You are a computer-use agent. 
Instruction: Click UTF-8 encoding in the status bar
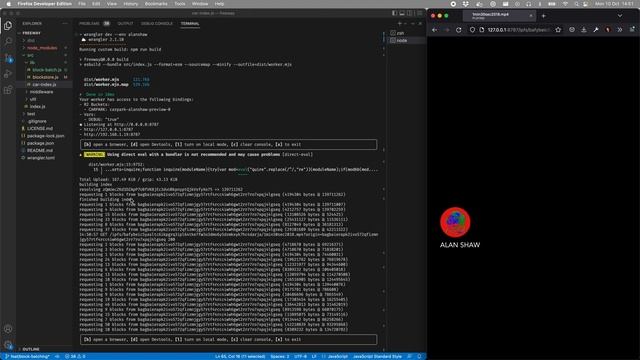(300, 356)
